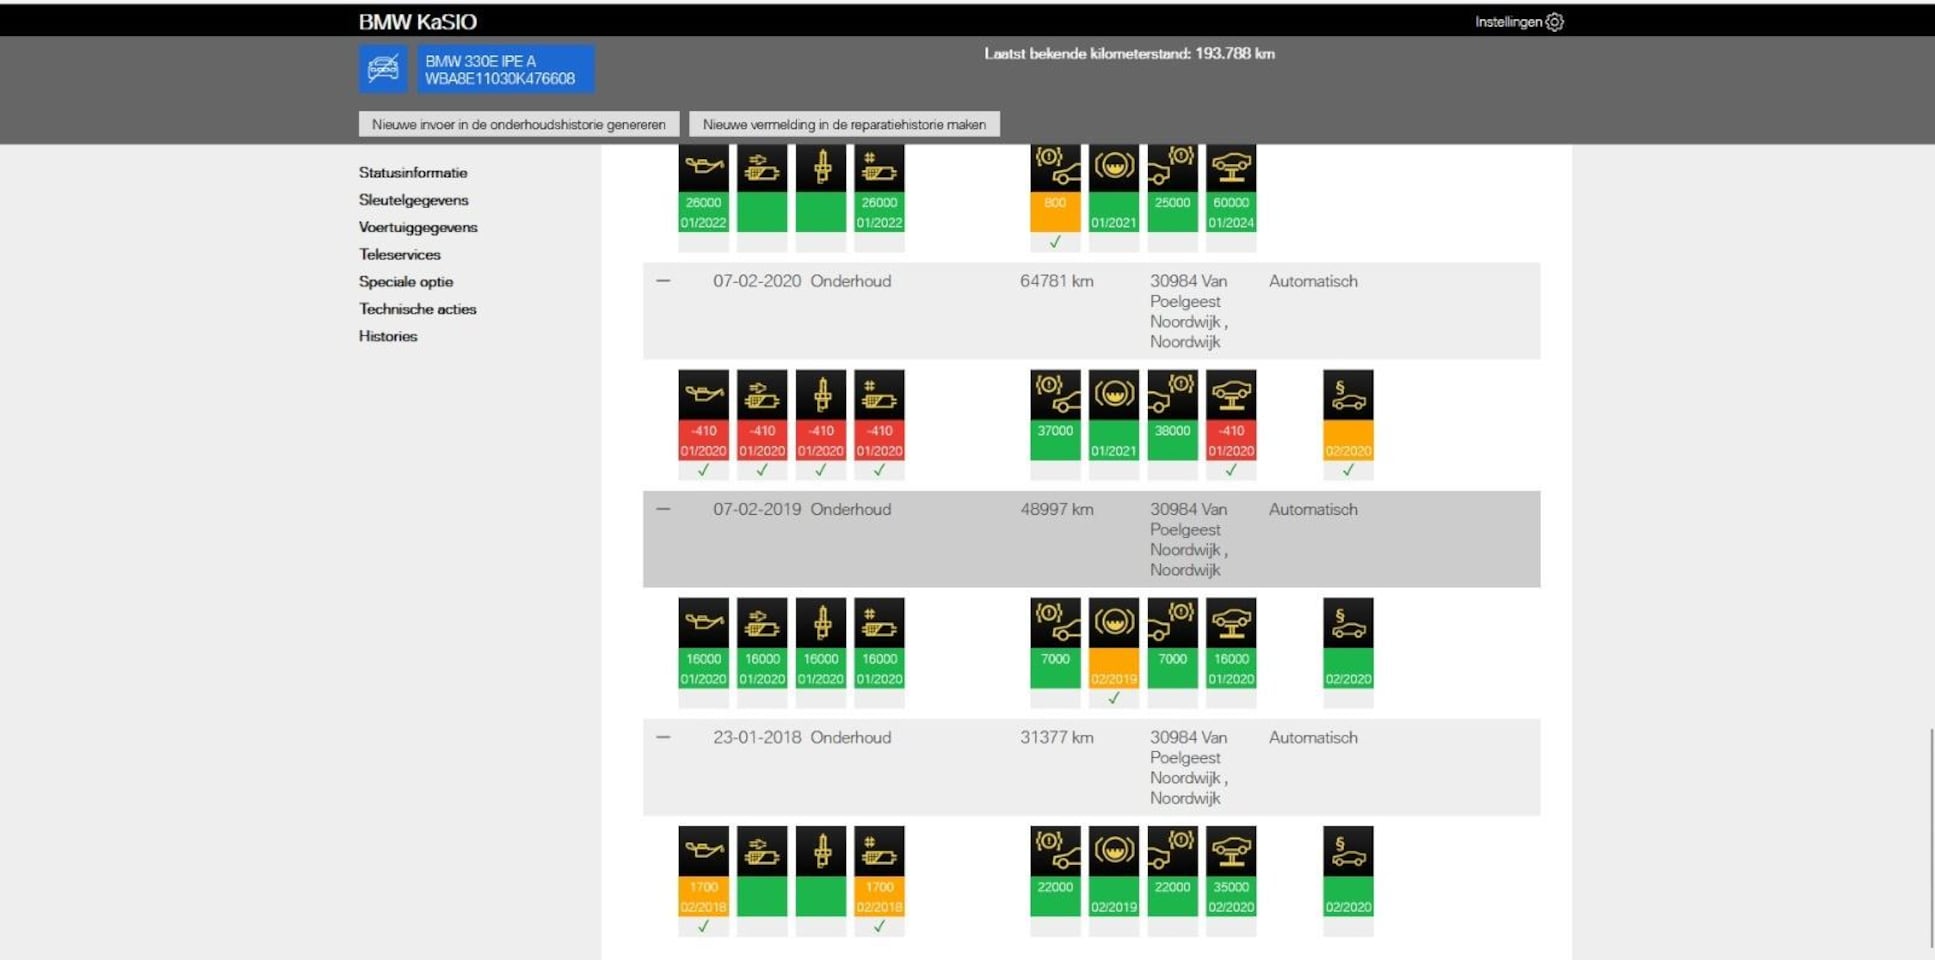
Task: Click rear brake icon in 07-02-2019 row
Action: [x=1172, y=623]
